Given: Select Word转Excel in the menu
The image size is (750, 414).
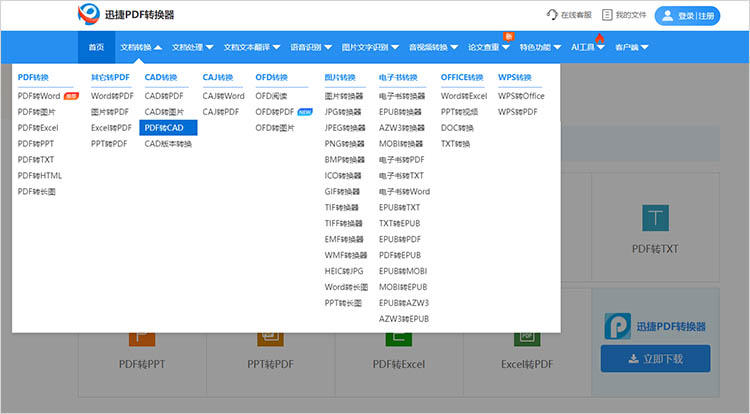Looking at the screenshot, I should click(x=463, y=96).
